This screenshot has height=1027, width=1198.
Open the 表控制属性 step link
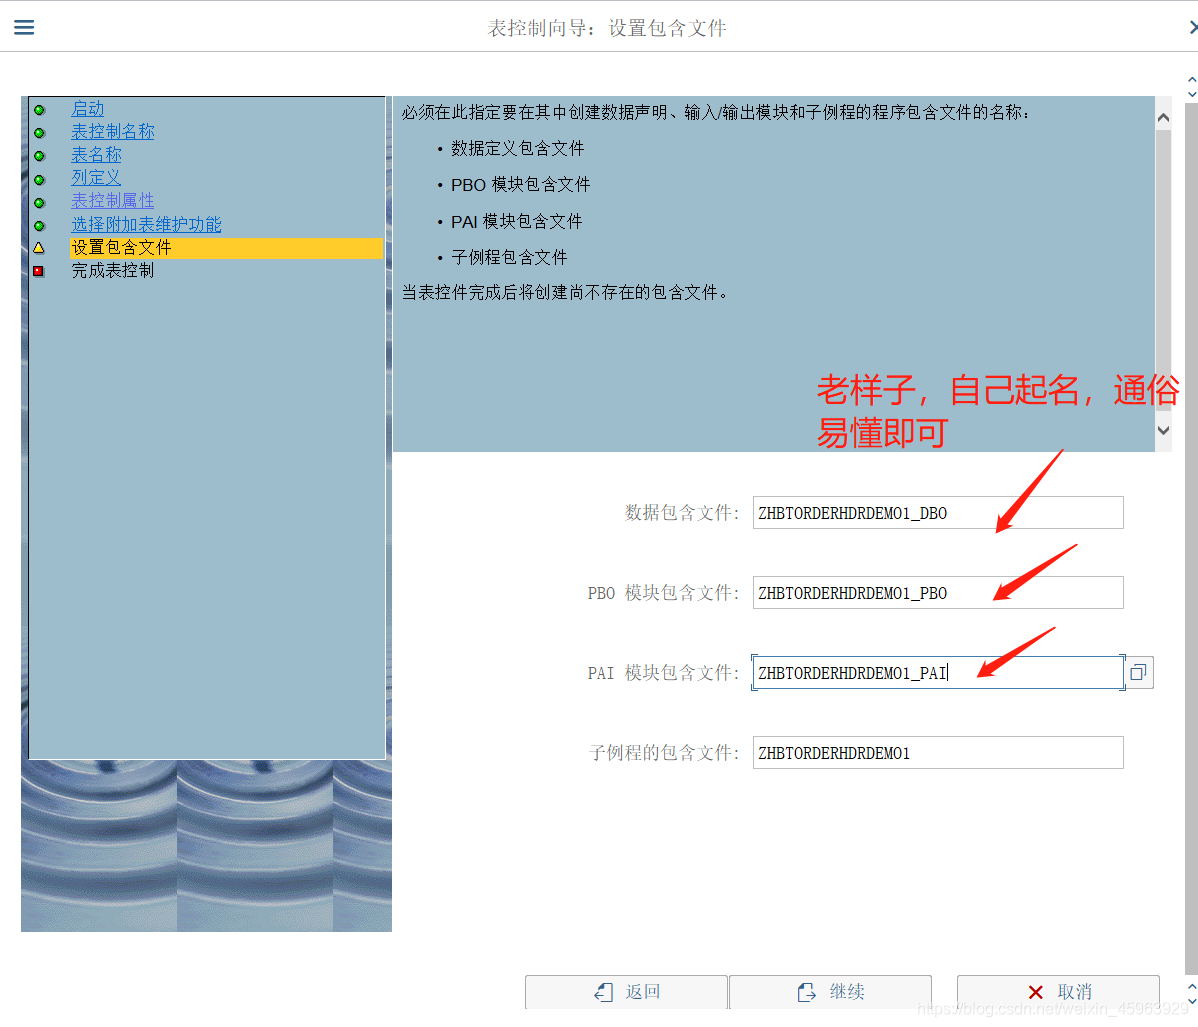point(113,200)
